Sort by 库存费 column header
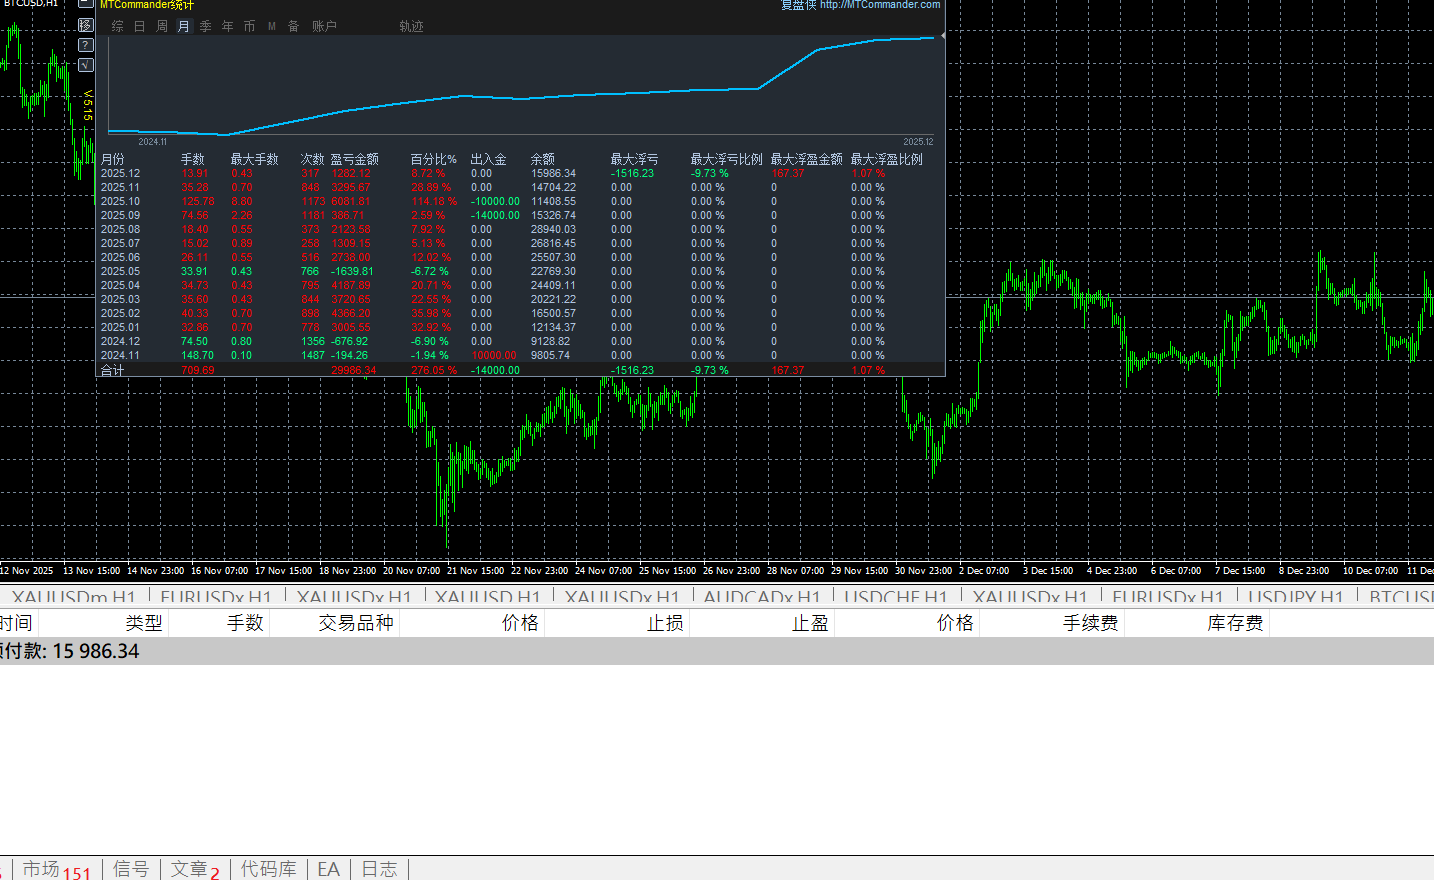The width and height of the screenshot is (1434, 880). click(1235, 623)
